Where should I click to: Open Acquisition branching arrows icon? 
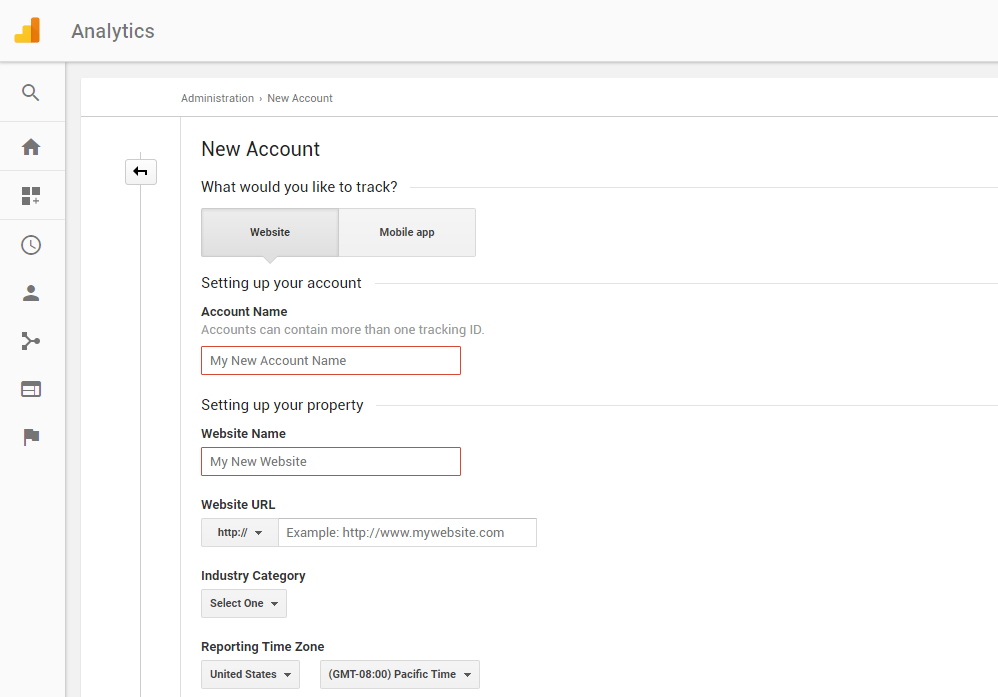click(31, 341)
